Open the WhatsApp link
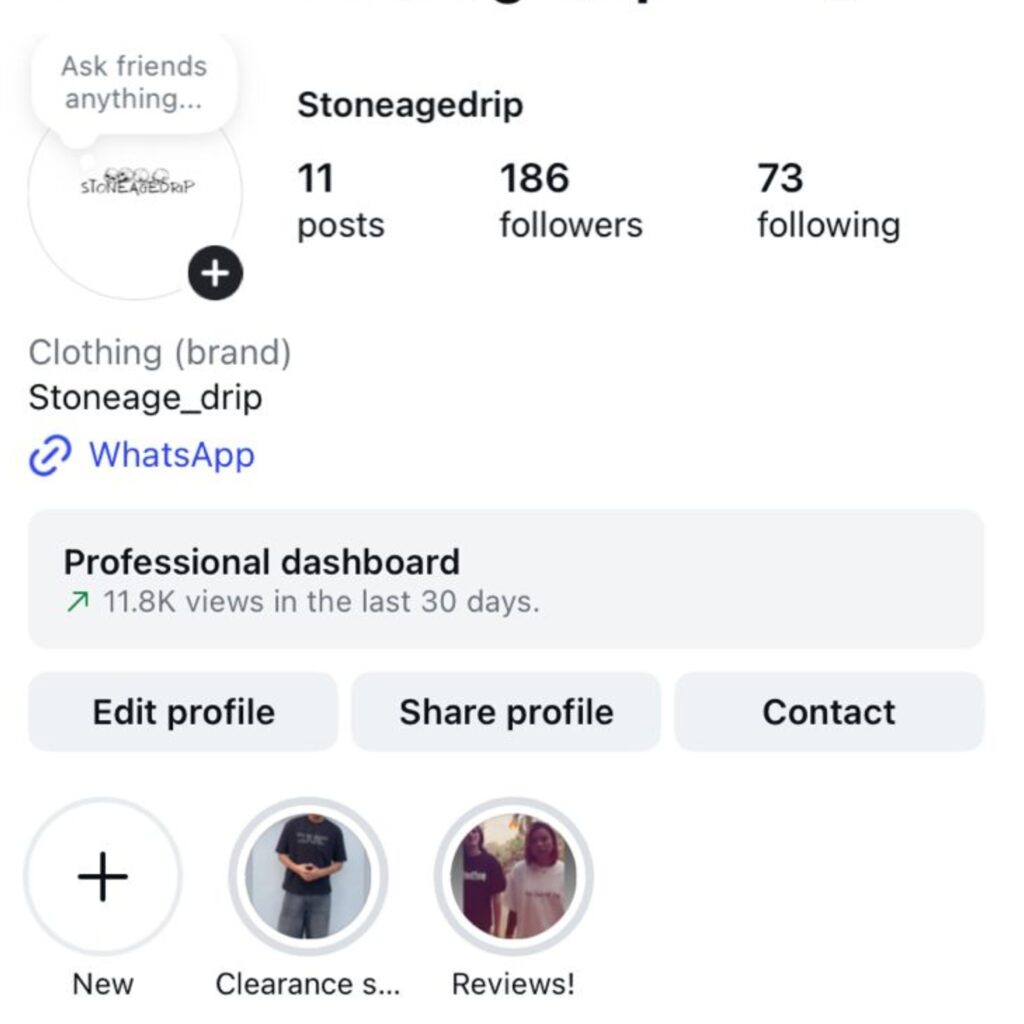Screen dimensions: 1024x1024 [171, 455]
